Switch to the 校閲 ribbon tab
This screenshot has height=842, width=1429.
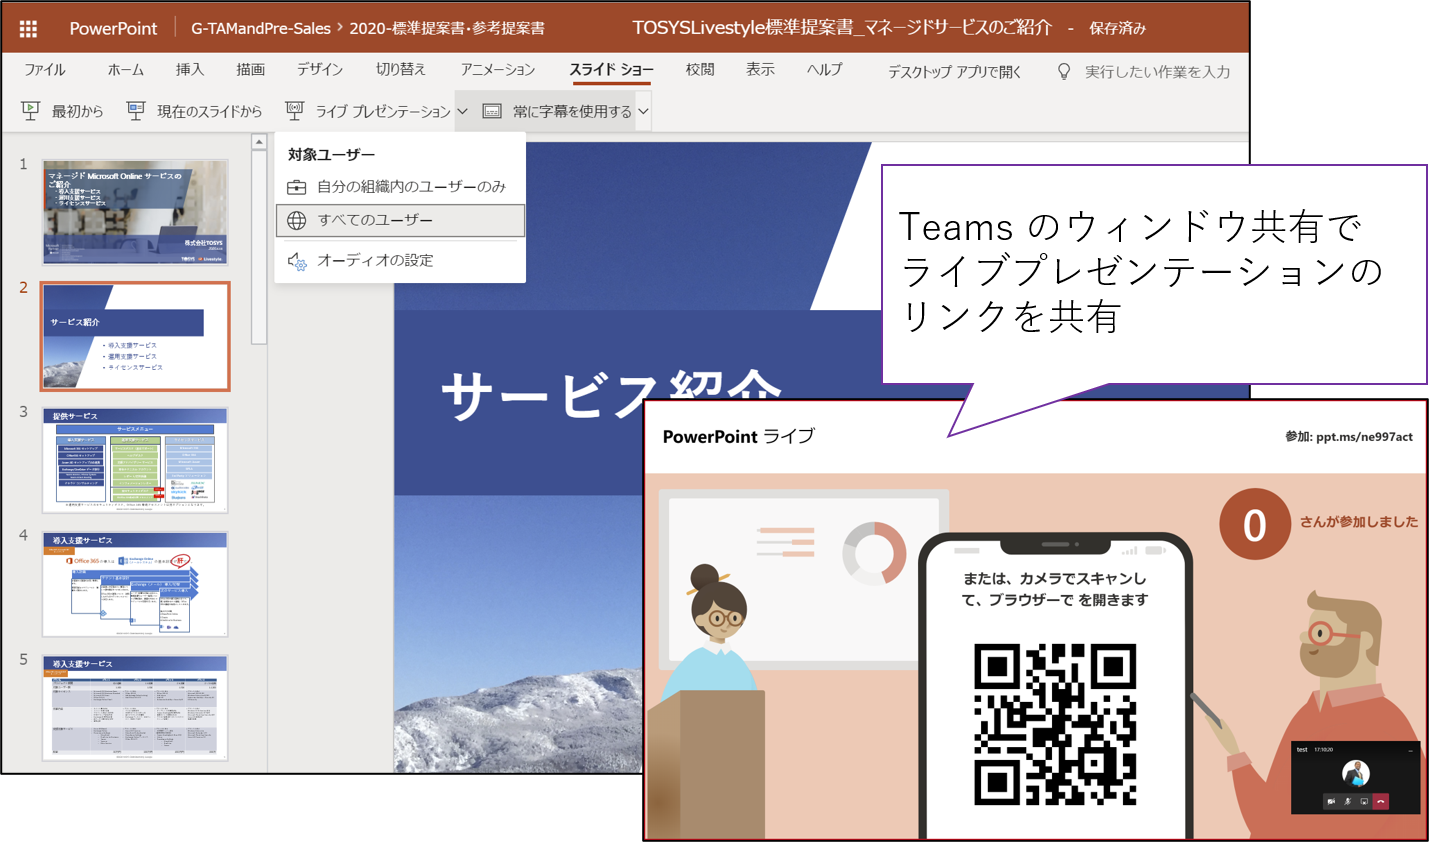coord(700,70)
